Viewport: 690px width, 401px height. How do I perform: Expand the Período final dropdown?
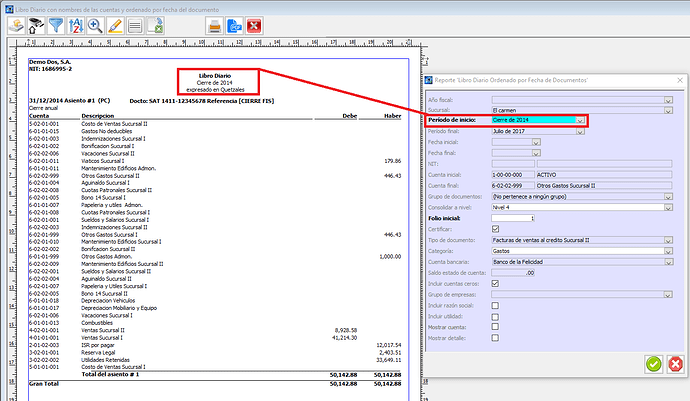tap(580, 131)
